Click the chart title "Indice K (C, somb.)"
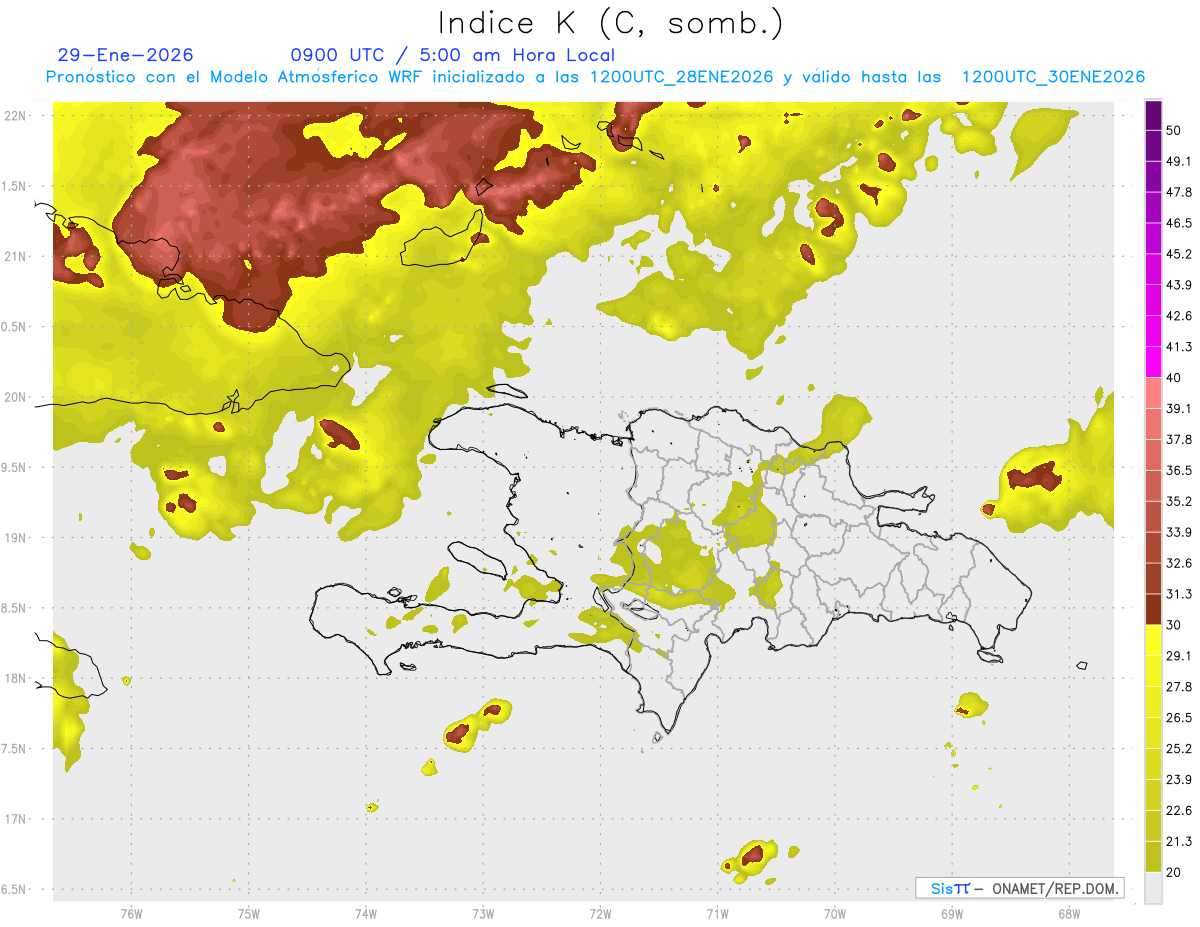 [x=610, y=23]
